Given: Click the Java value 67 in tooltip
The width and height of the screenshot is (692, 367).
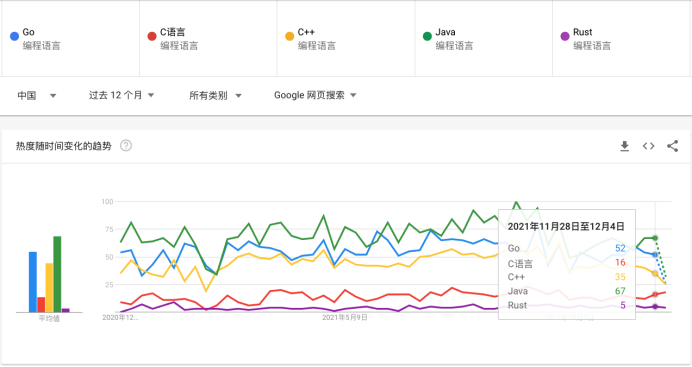Looking at the screenshot, I should 620,291.
